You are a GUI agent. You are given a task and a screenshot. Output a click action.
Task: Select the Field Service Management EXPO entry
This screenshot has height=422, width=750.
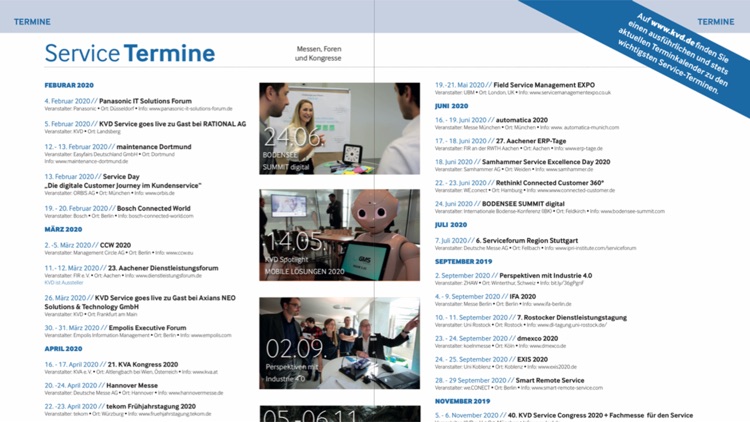[x=523, y=88]
